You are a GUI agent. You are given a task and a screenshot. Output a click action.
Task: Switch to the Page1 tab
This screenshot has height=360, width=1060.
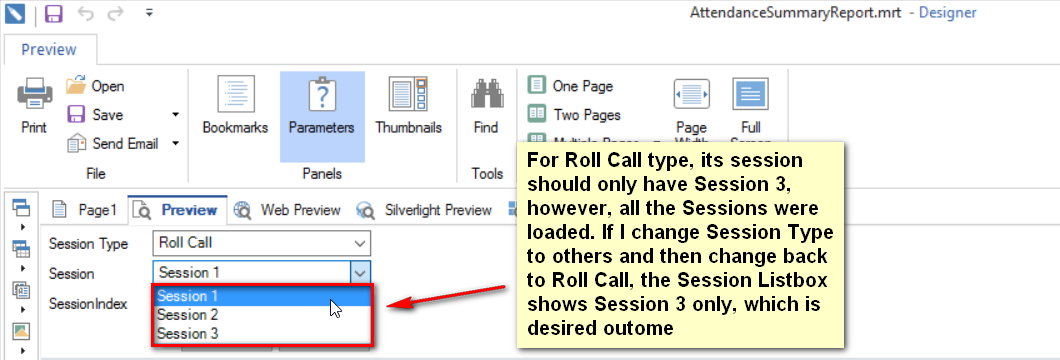pos(87,210)
